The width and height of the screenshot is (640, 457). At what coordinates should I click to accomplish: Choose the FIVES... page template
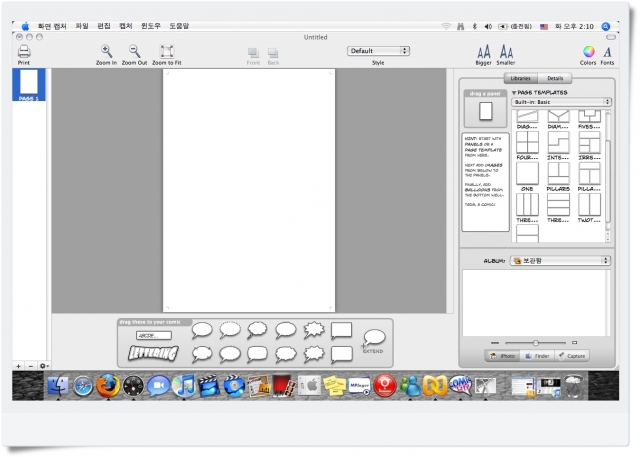[x=589, y=117]
